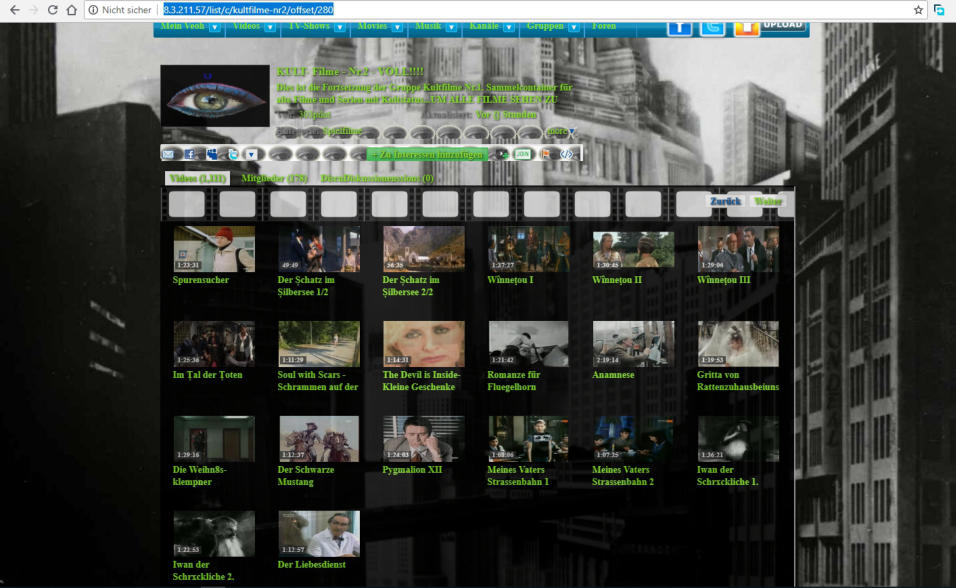Play 'Die Weihn8s-klempner' thumbnail
The image size is (956, 588).
pyautogui.click(x=214, y=439)
